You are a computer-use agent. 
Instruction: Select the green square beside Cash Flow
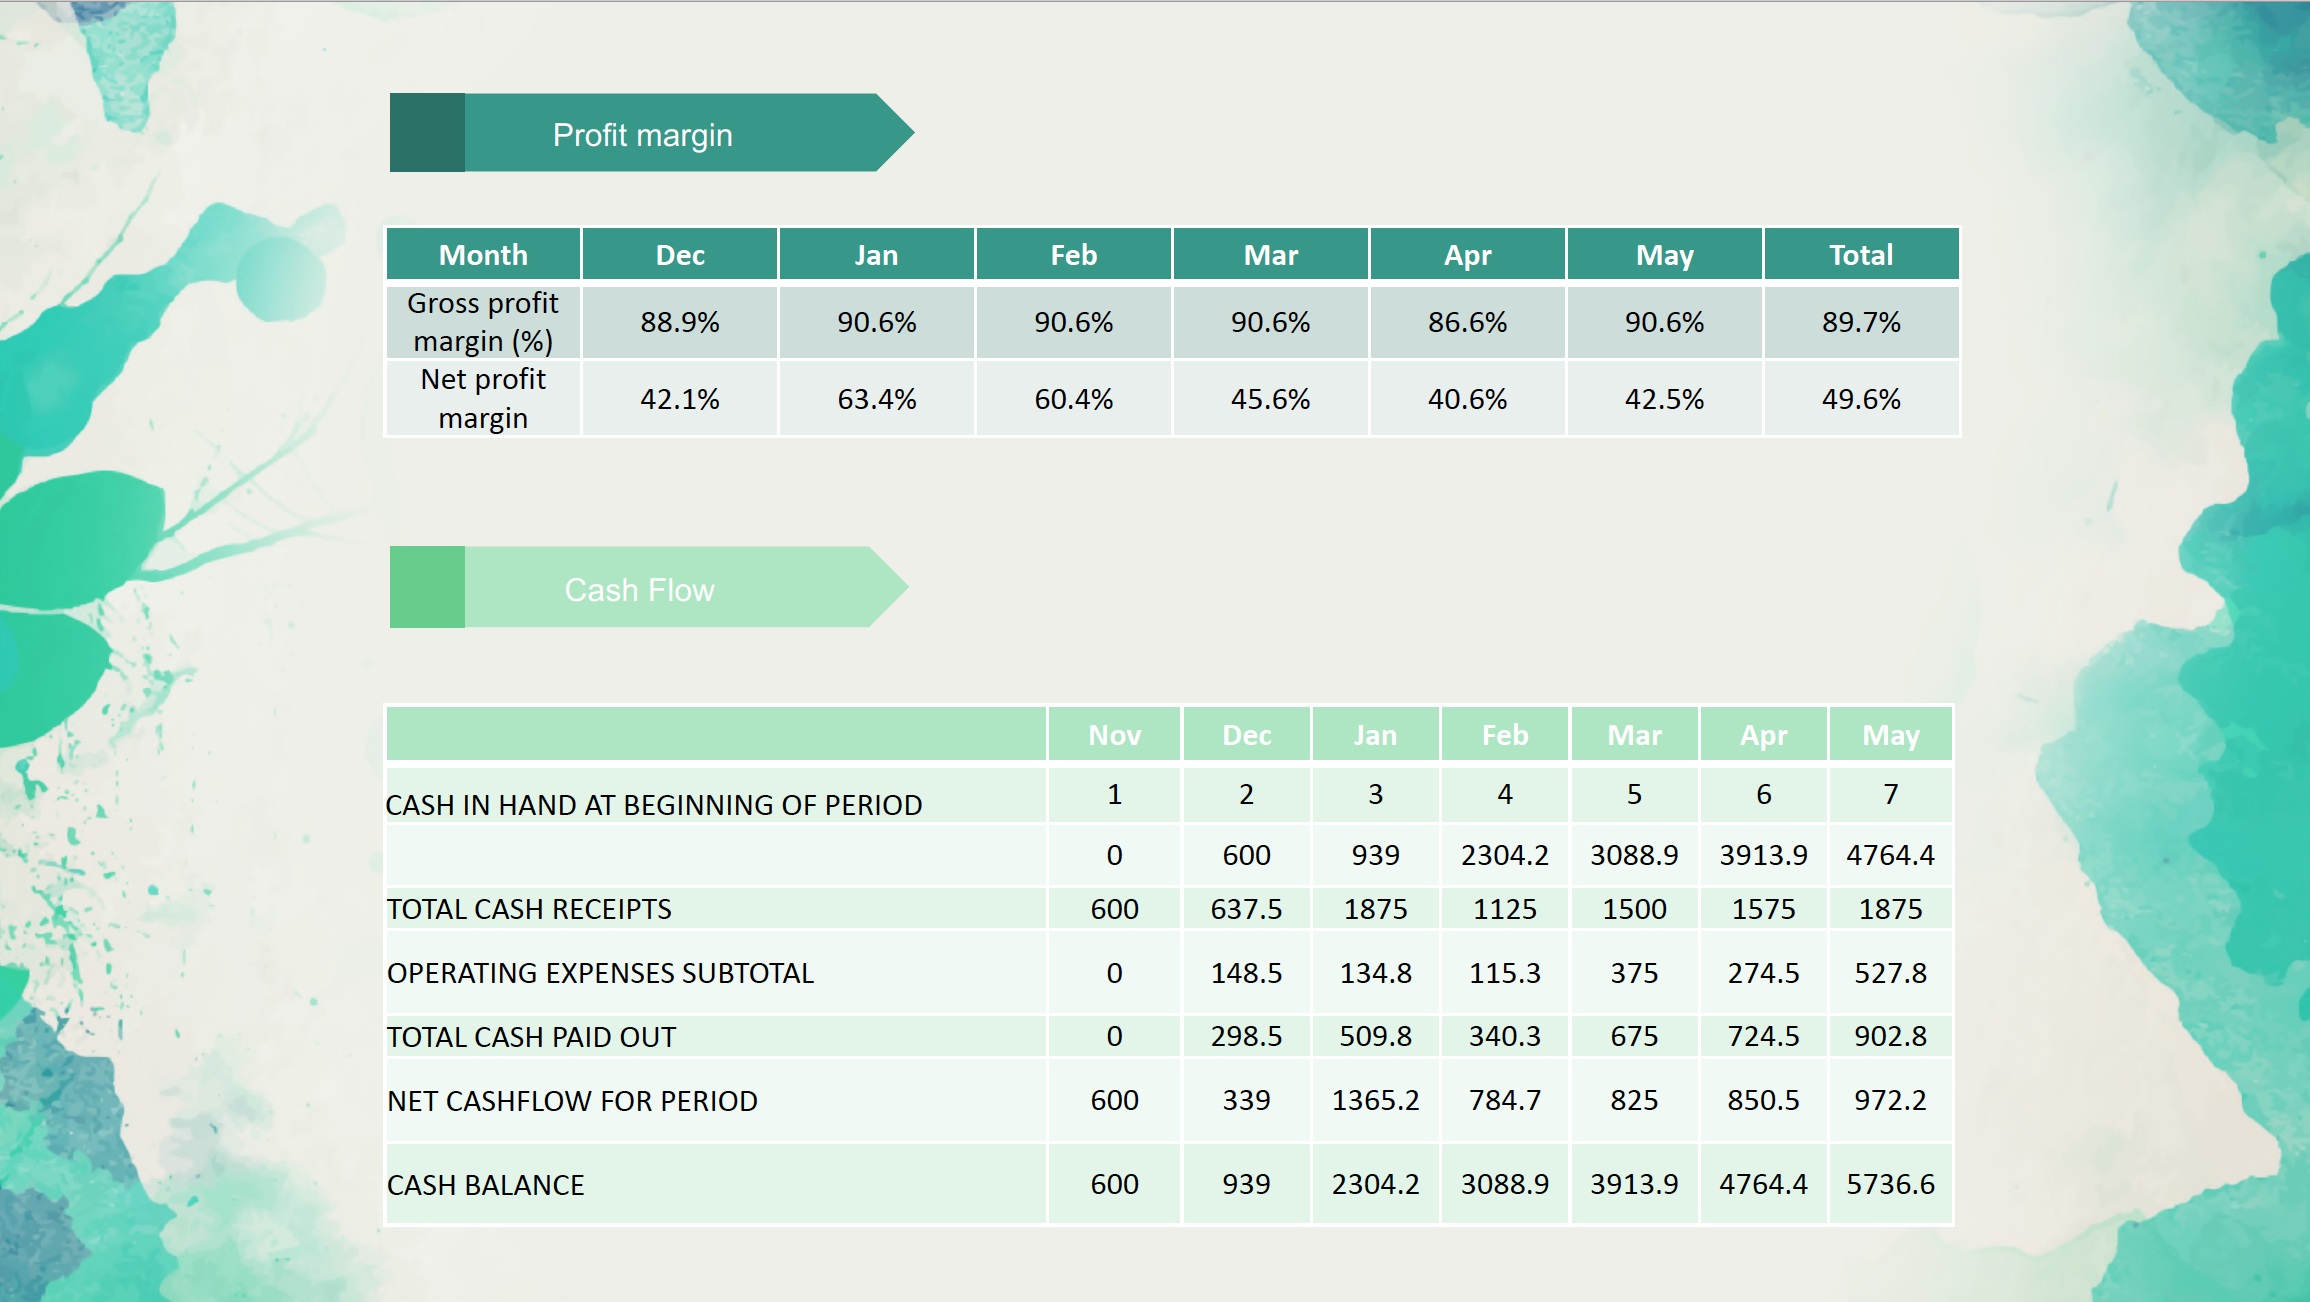pyautogui.click(x=427, y=587)
